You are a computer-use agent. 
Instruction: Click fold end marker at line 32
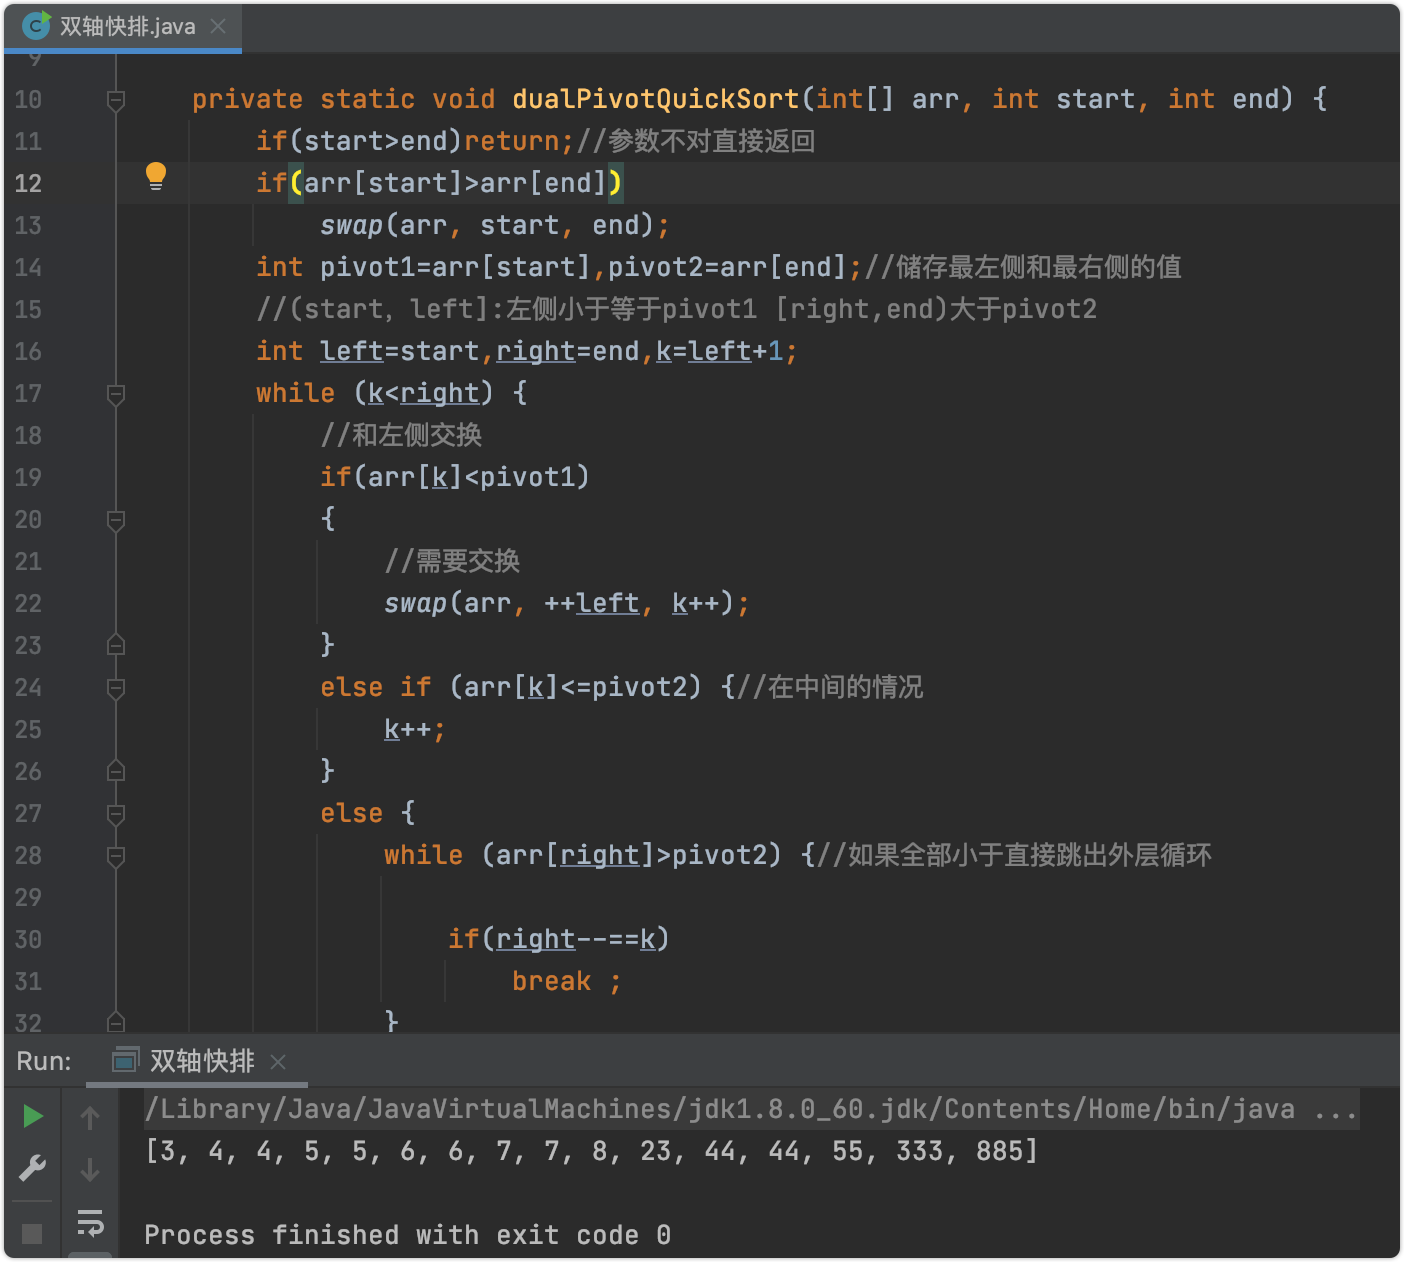coord(116,1022)
